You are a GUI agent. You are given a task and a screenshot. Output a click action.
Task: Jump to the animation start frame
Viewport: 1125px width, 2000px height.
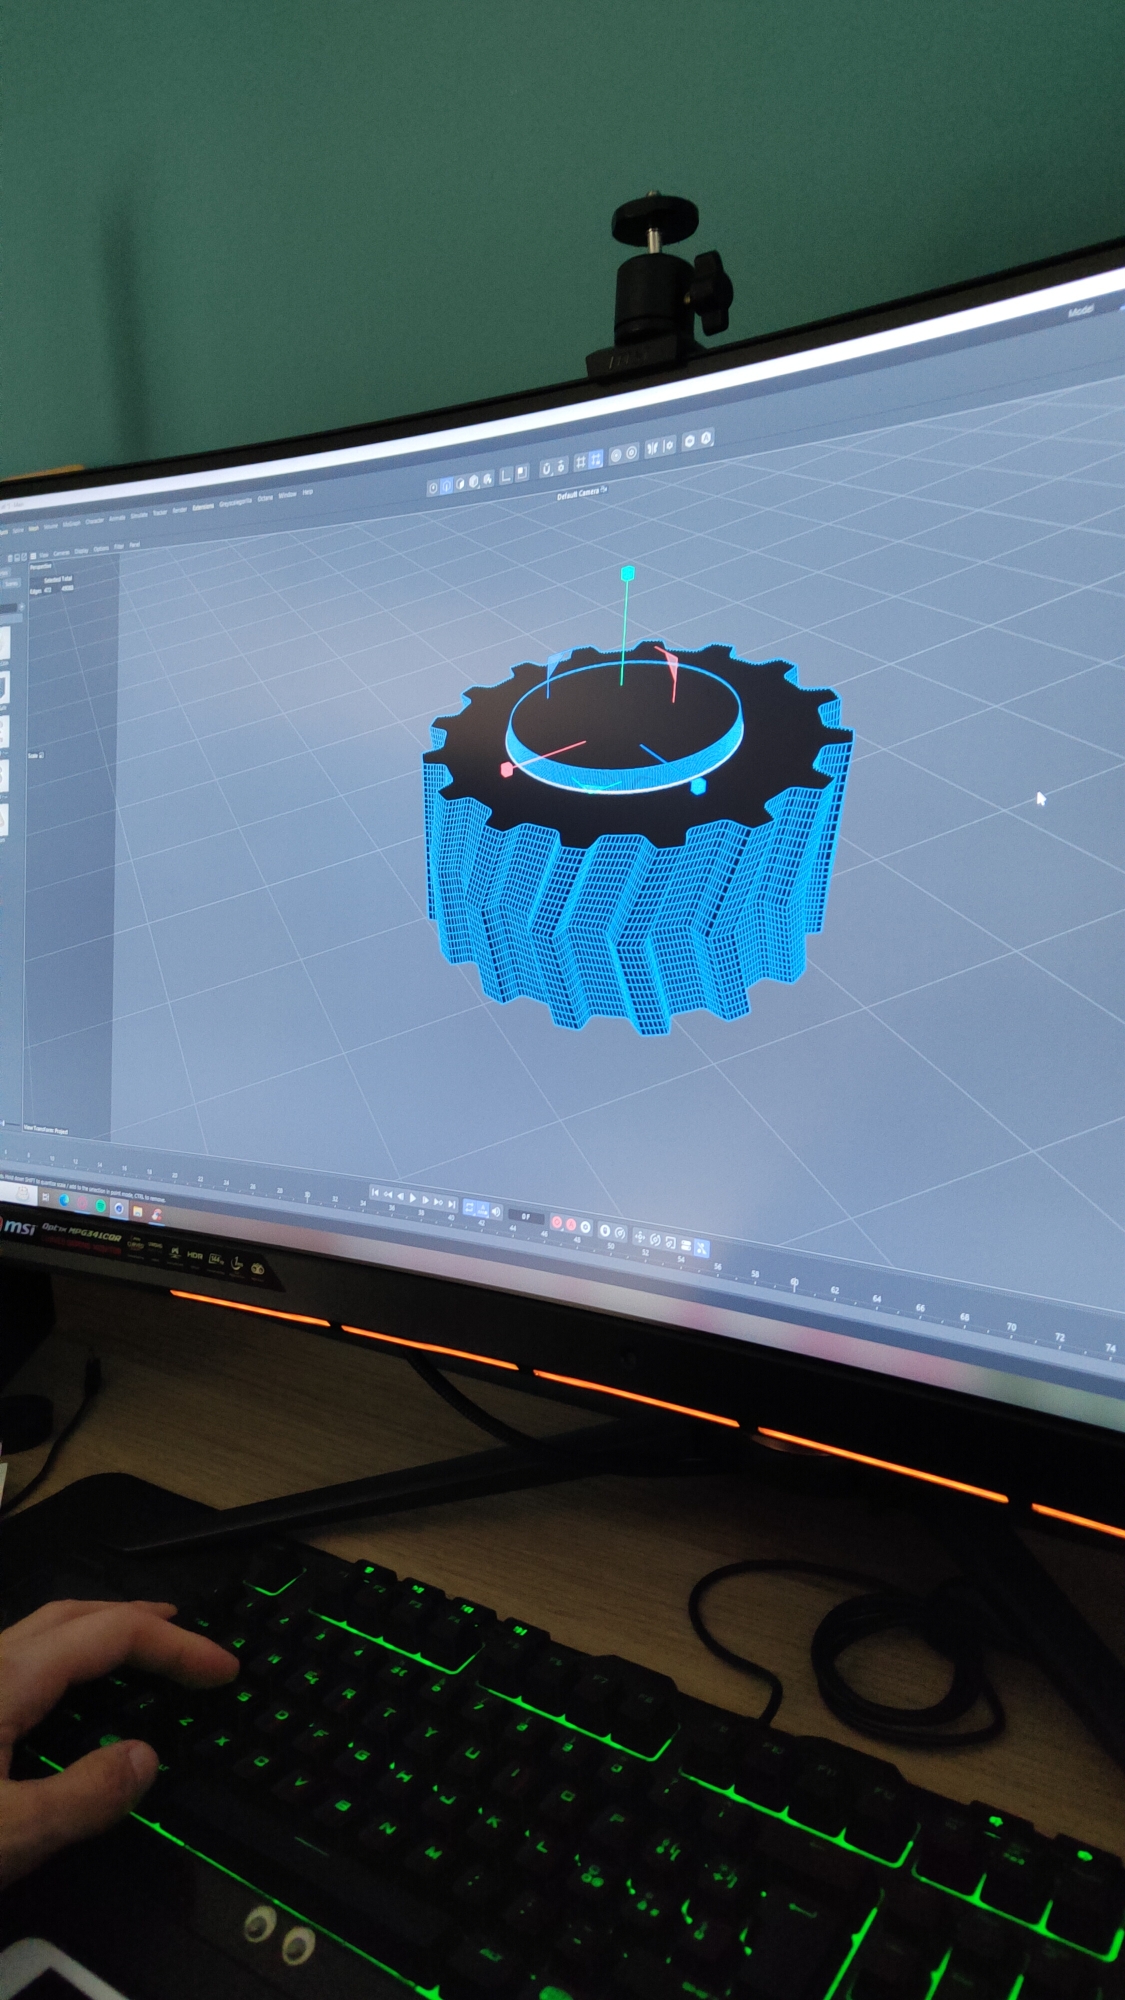375,1192
